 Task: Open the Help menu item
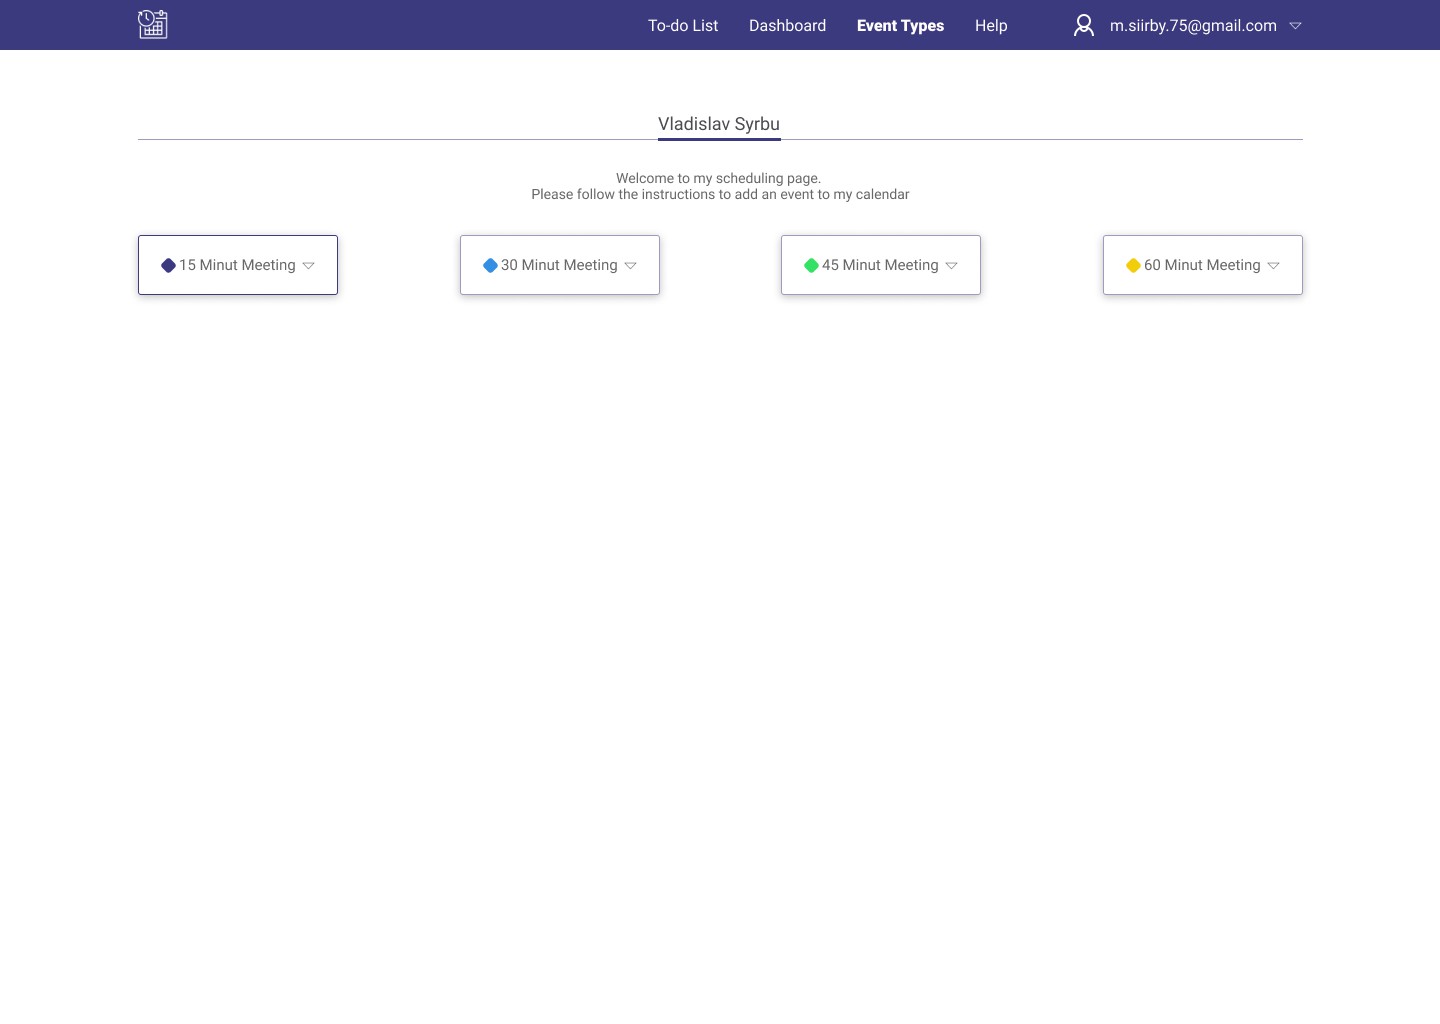point(991,25)
